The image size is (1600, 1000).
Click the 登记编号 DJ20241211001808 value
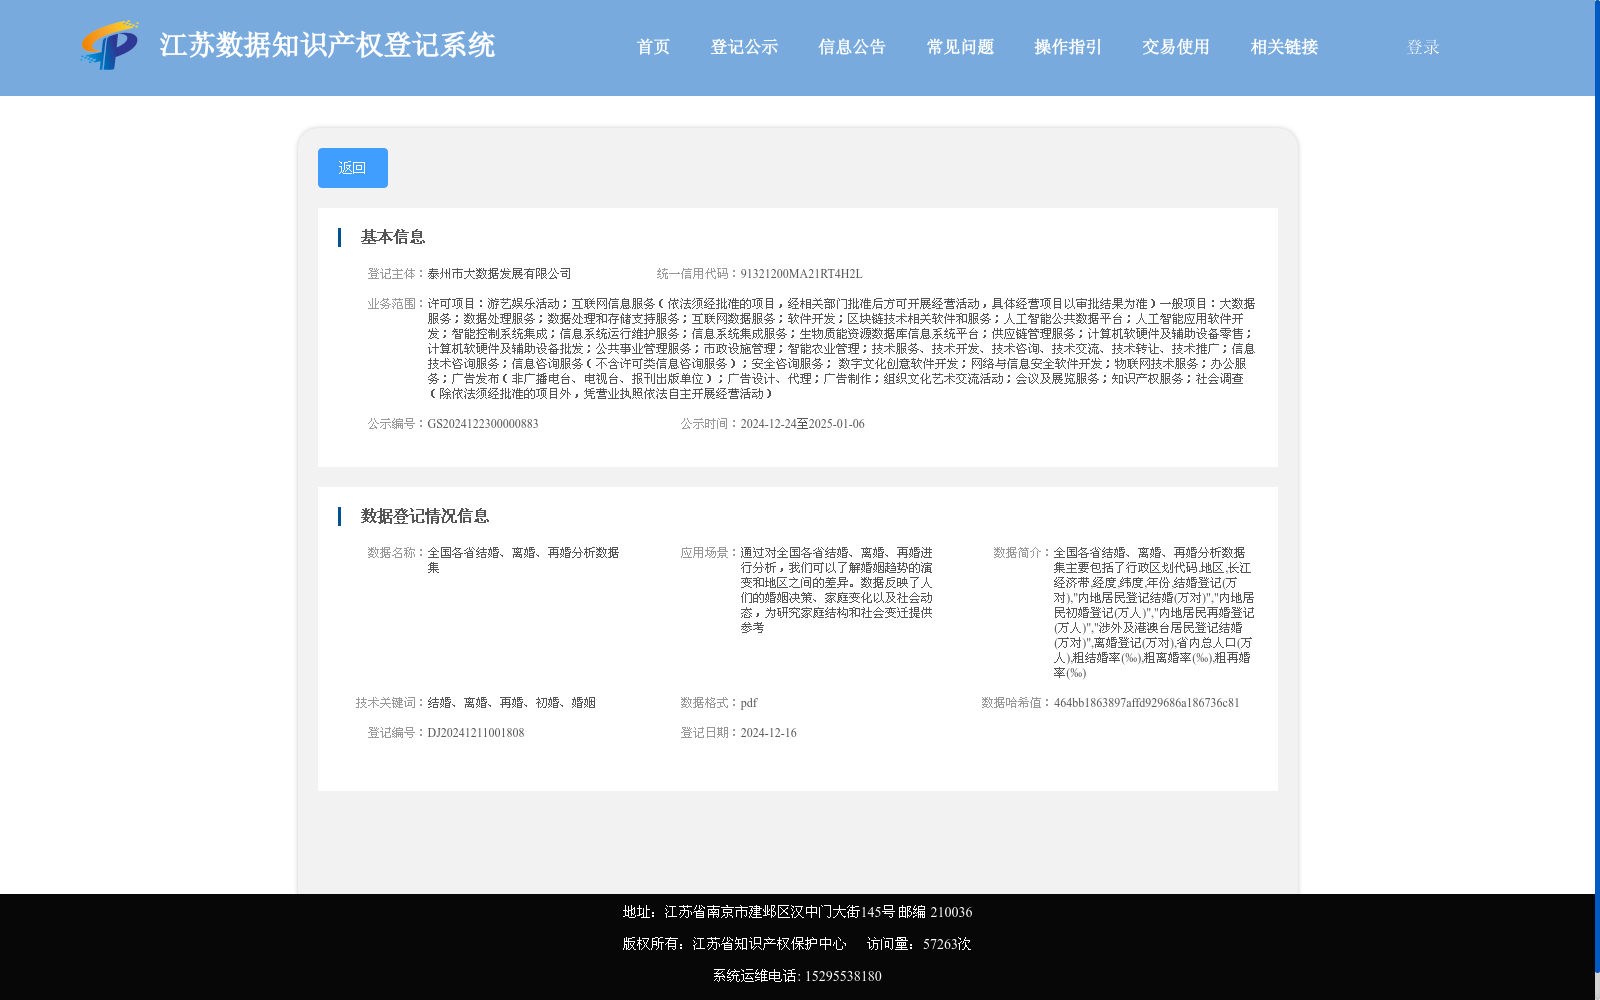coord(475,732)
